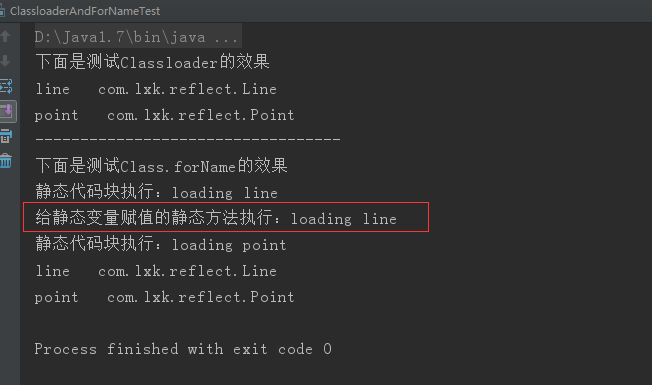Expand the folded D:\Java1.7\bin\java command
Screen dimensions: 652x385
[137, 37]
